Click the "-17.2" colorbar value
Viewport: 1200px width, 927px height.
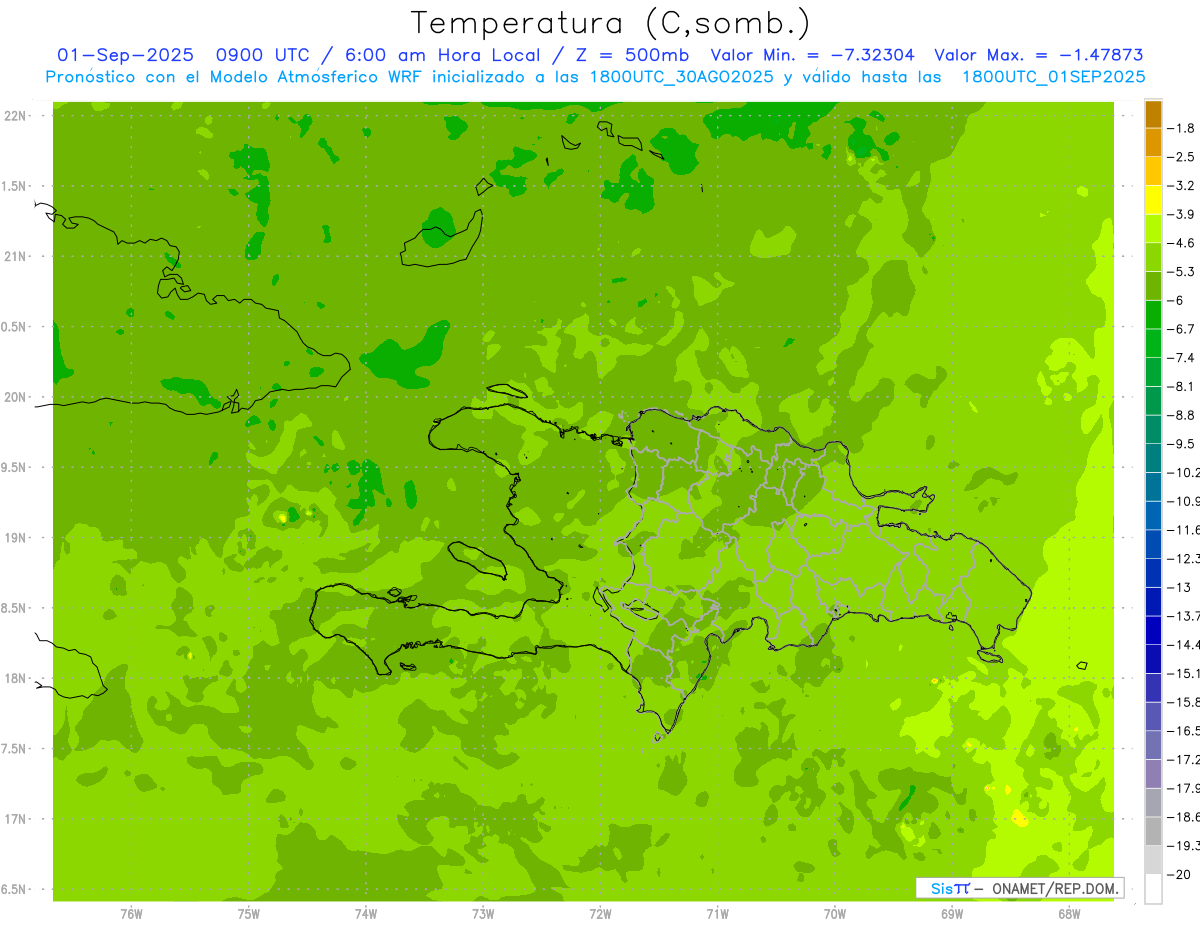[x=1184, y=759]
